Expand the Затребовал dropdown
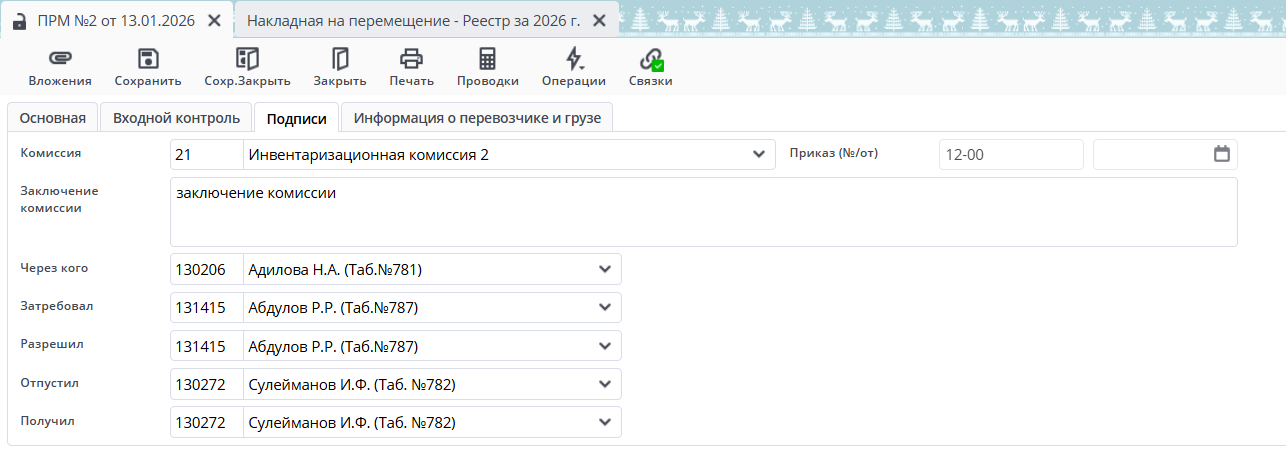Viewport: 1286px width, 458px height. pos(604,307)
